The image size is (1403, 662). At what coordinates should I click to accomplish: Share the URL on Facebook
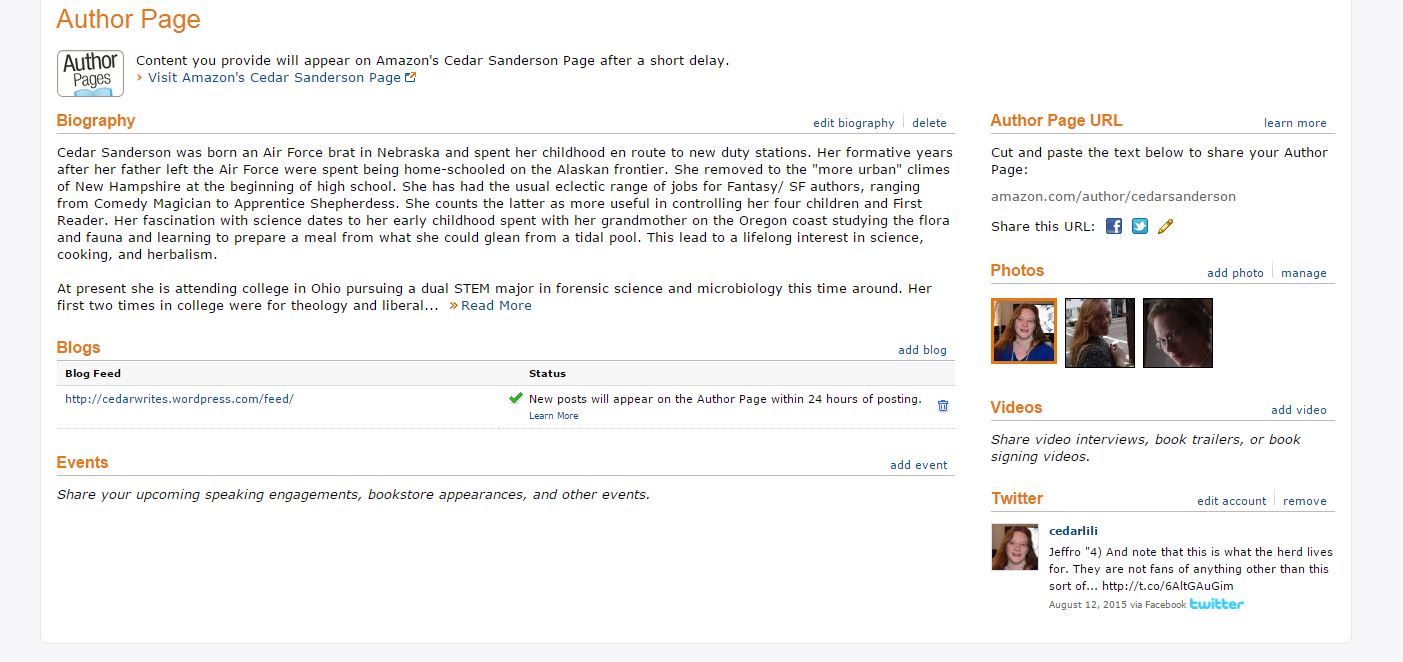pos(1114,226)
